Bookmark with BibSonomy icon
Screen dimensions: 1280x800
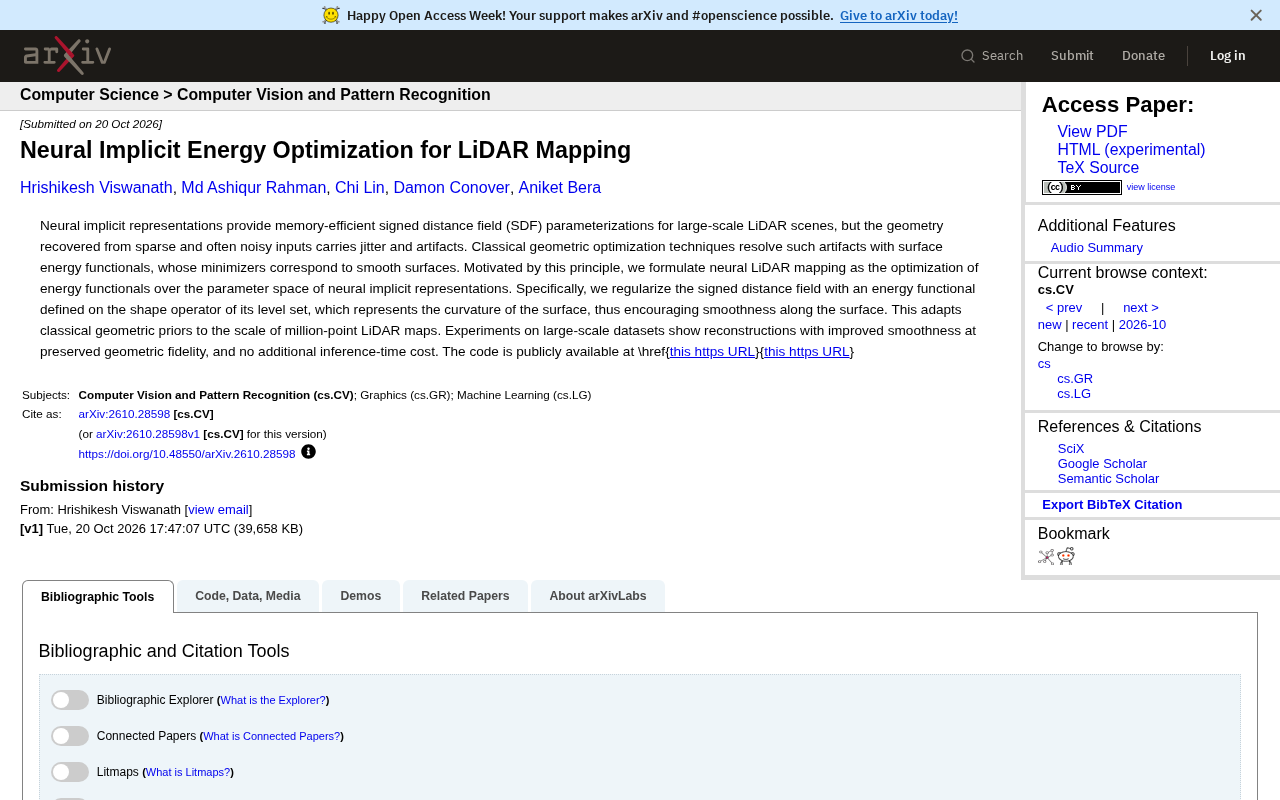[1046, 557]
